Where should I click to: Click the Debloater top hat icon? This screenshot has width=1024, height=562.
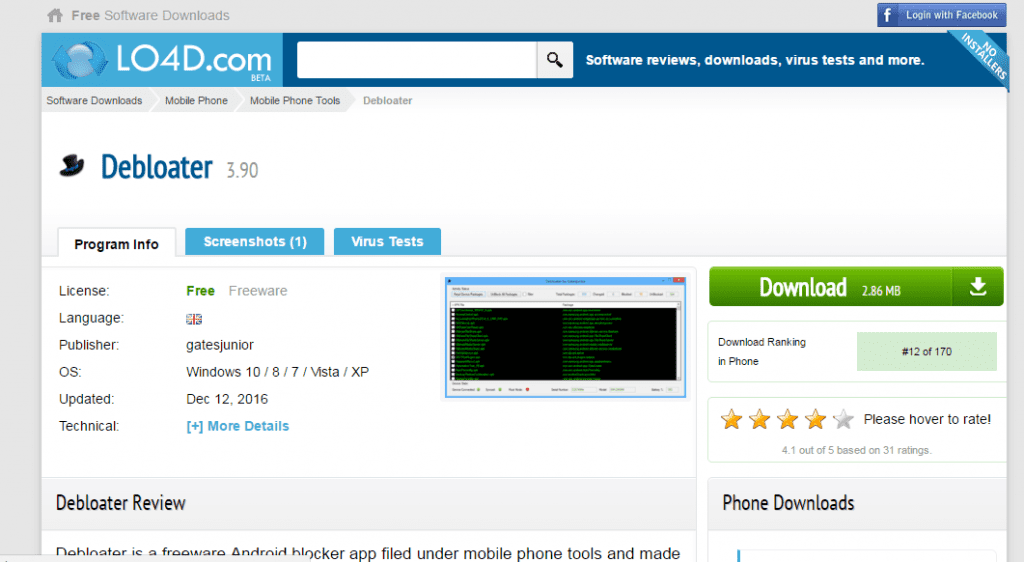point(72,166)
